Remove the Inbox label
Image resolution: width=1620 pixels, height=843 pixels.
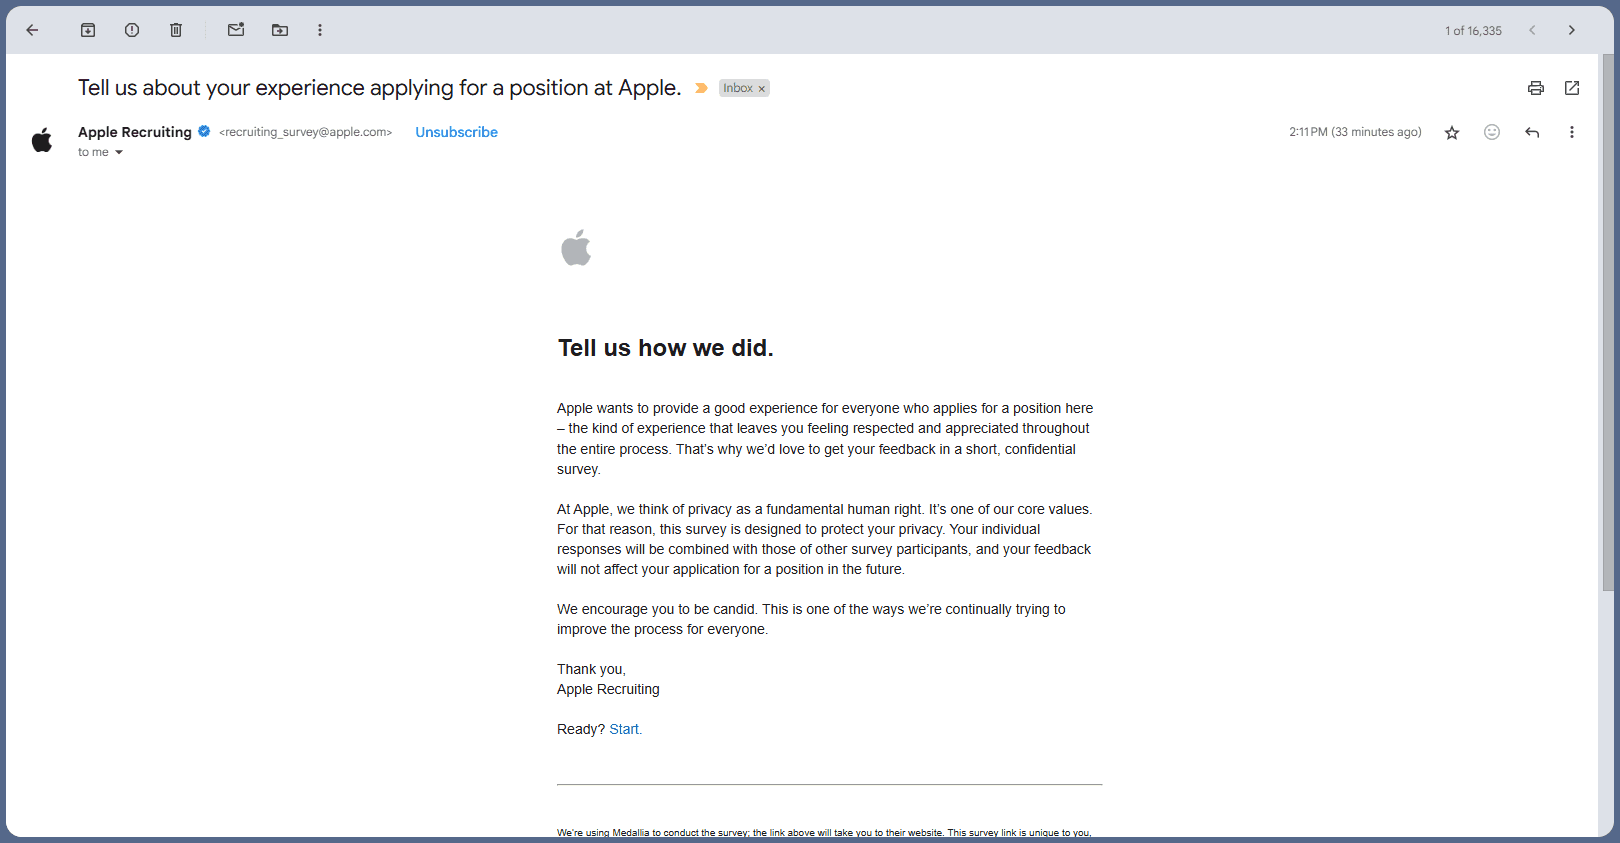click(762, 89)
